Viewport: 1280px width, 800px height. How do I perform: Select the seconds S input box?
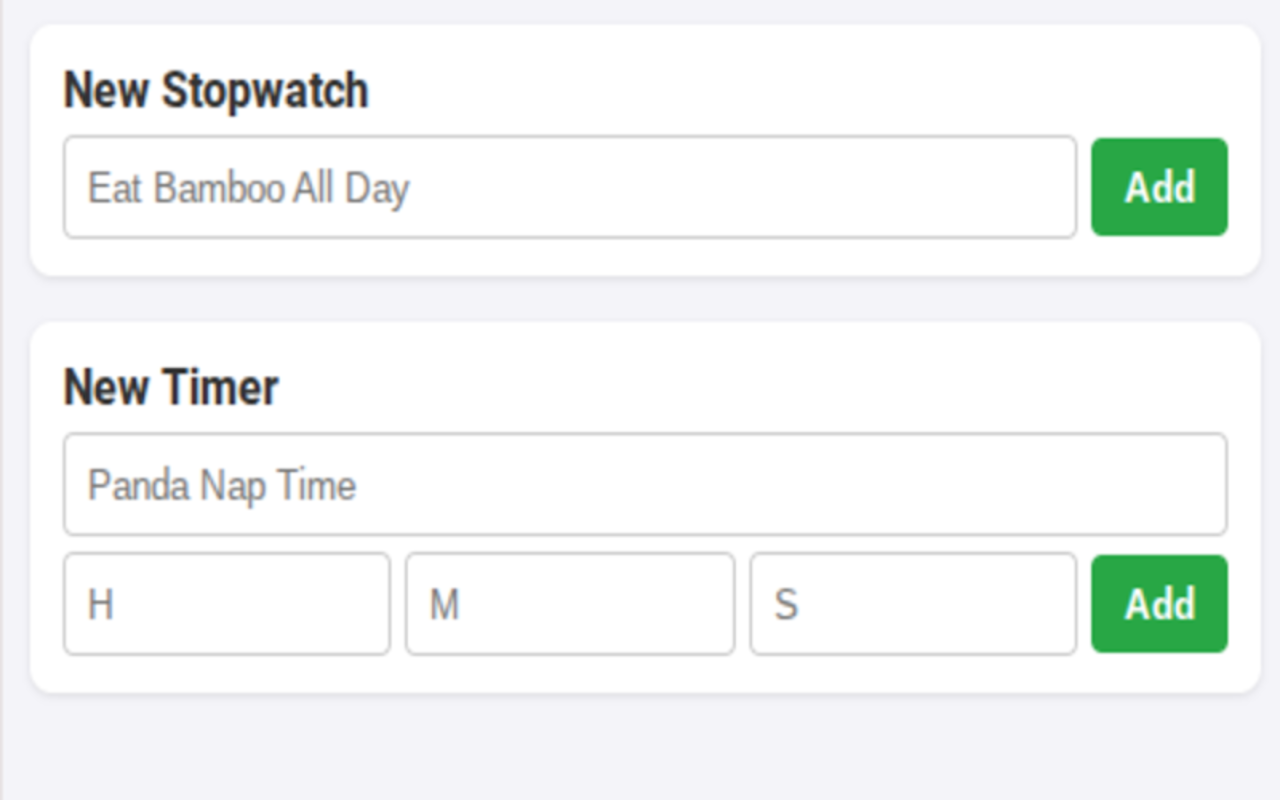point(913,604)
